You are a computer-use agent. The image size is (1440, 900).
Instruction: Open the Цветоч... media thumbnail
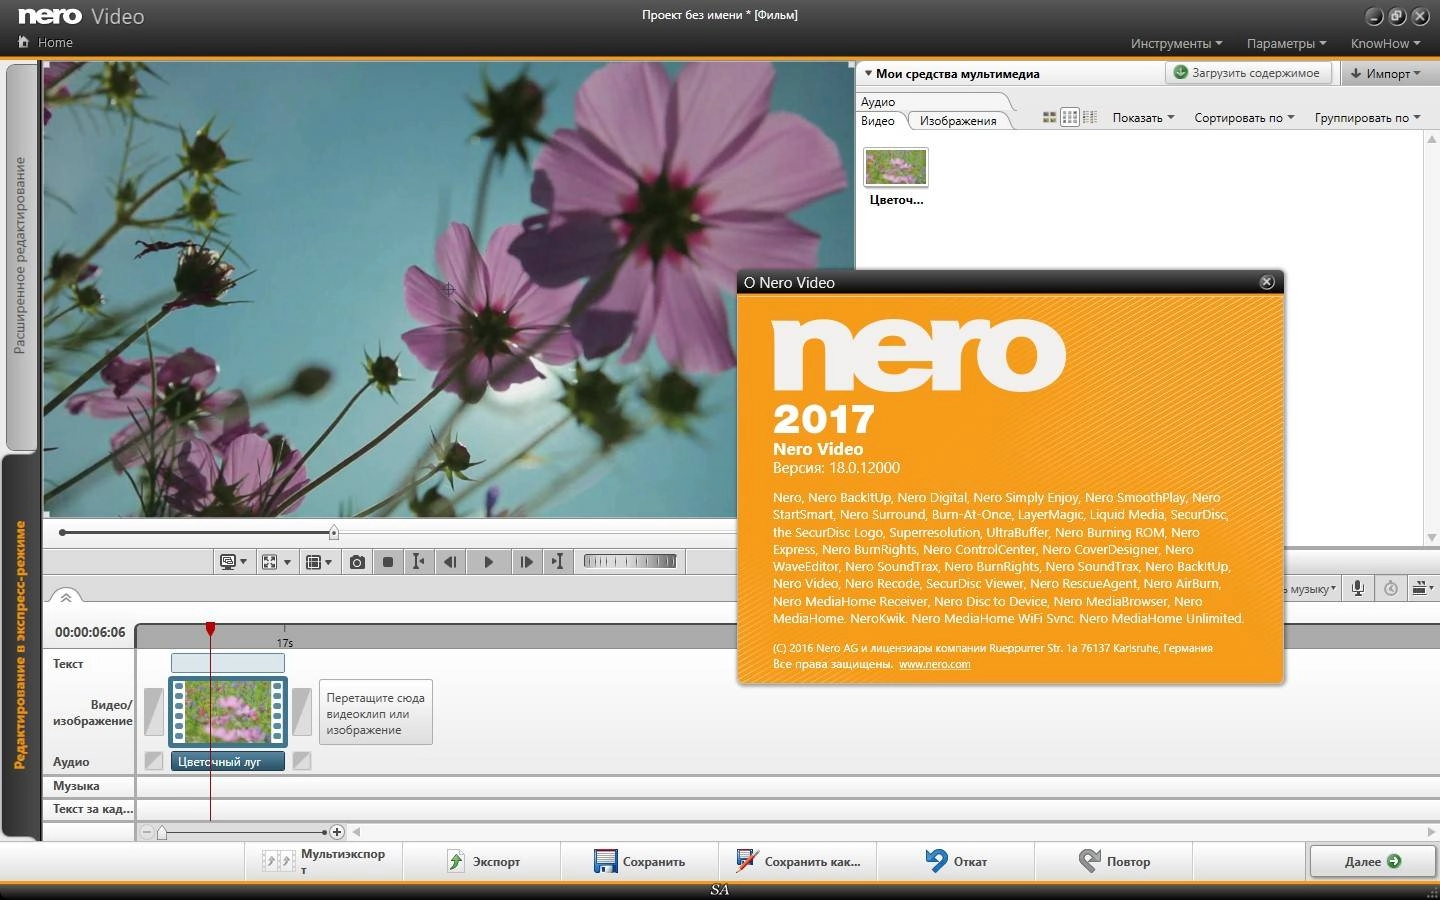[896, 167]
